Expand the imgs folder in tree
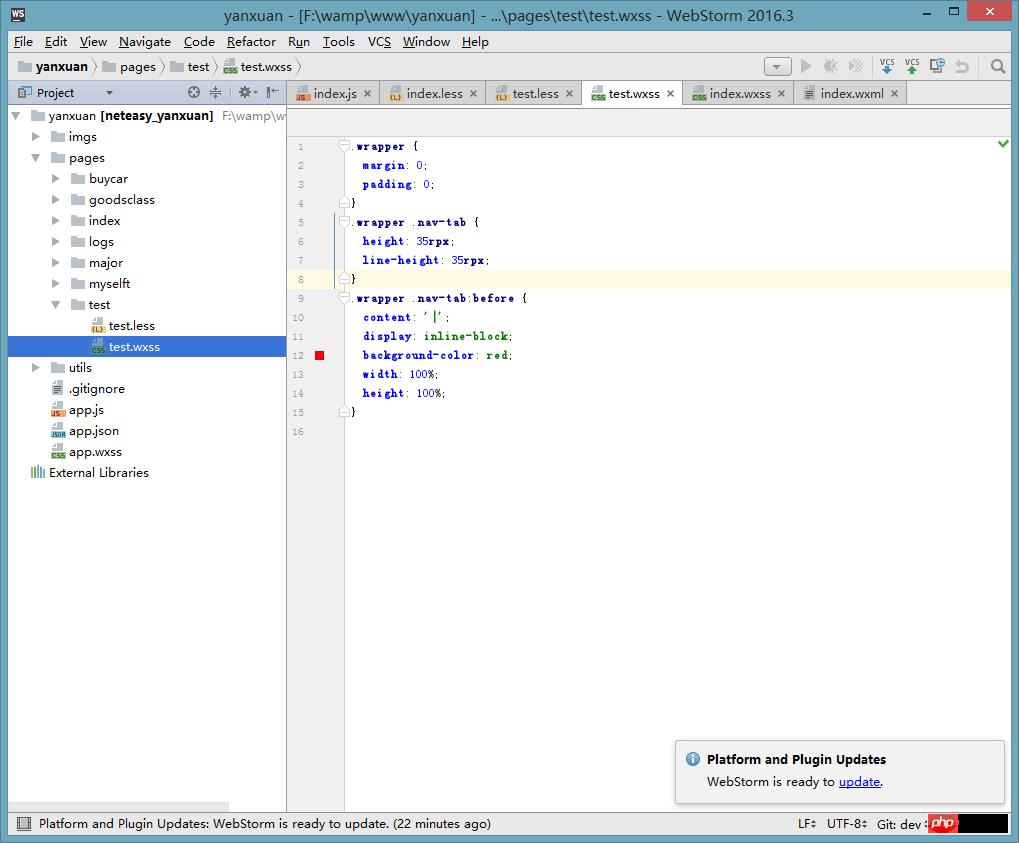The image size is (1019, 843). pos(36,137)
